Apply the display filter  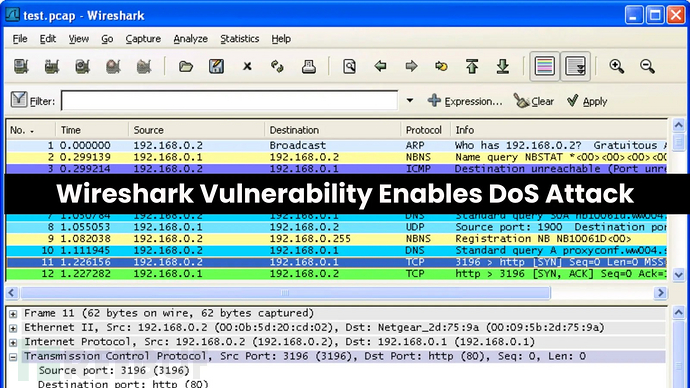pos(587,101)
